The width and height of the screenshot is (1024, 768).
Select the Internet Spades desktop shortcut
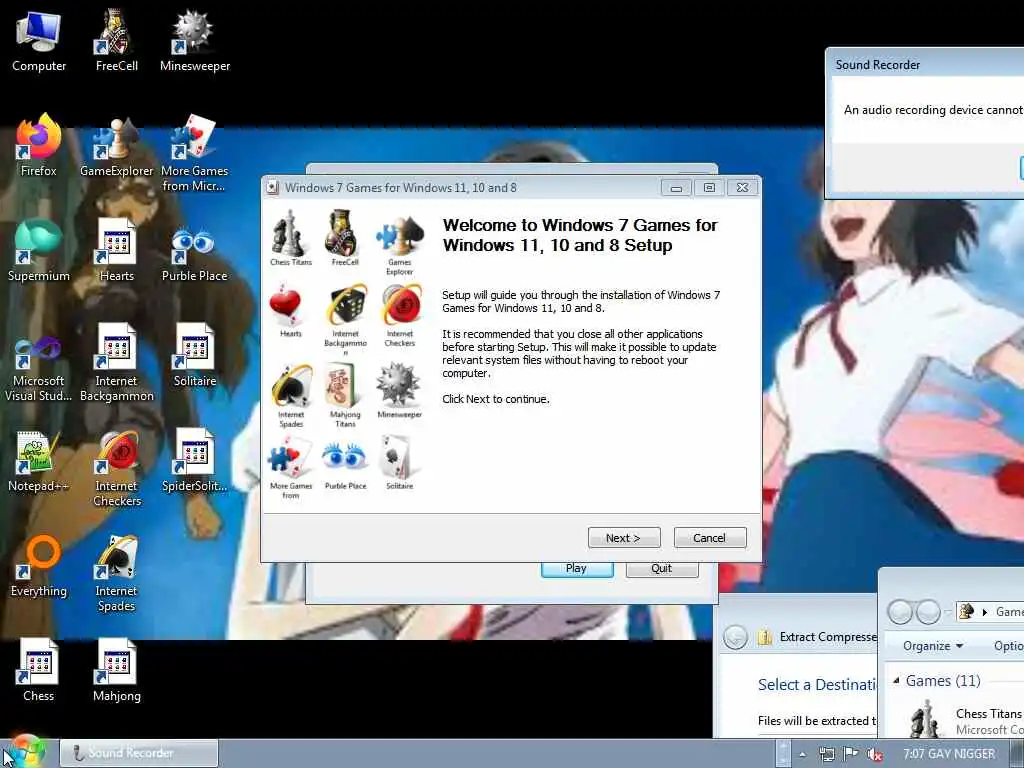(x=116, y=573)
